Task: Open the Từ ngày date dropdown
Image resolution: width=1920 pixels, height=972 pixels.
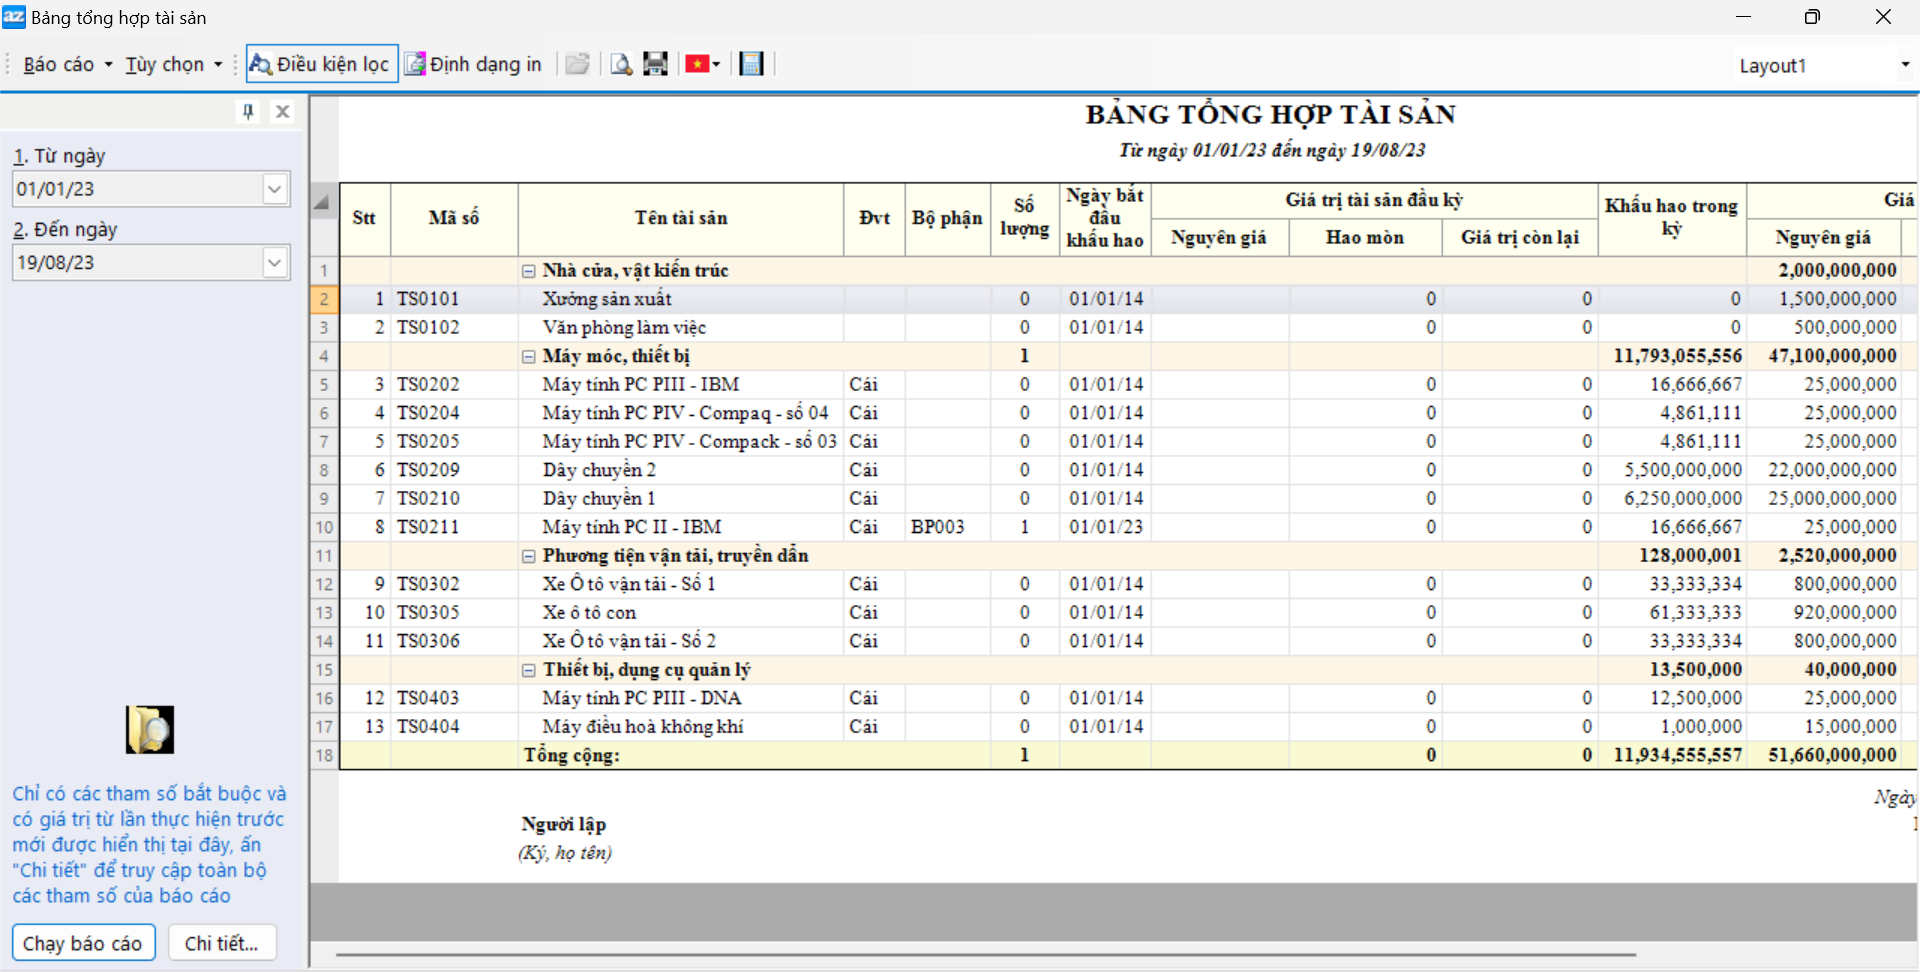Action: [275, 189]
